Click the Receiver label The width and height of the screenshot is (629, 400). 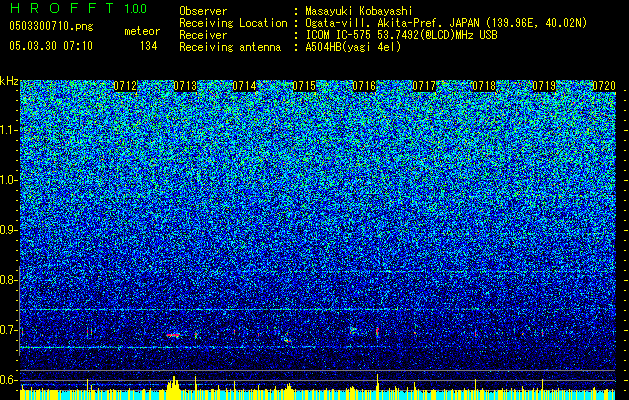203,35
